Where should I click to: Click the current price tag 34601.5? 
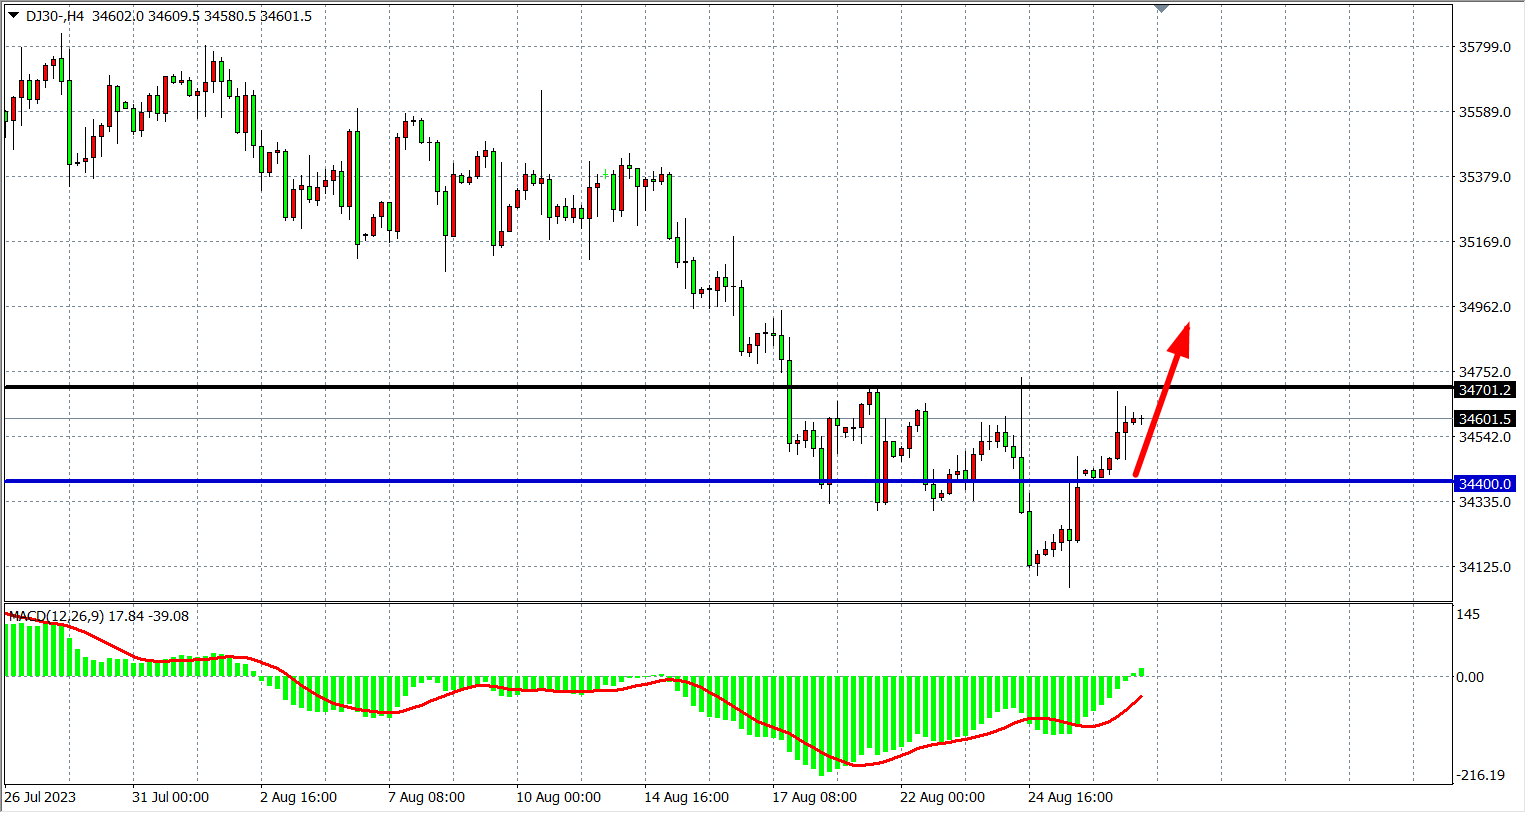pos(1485,419)
